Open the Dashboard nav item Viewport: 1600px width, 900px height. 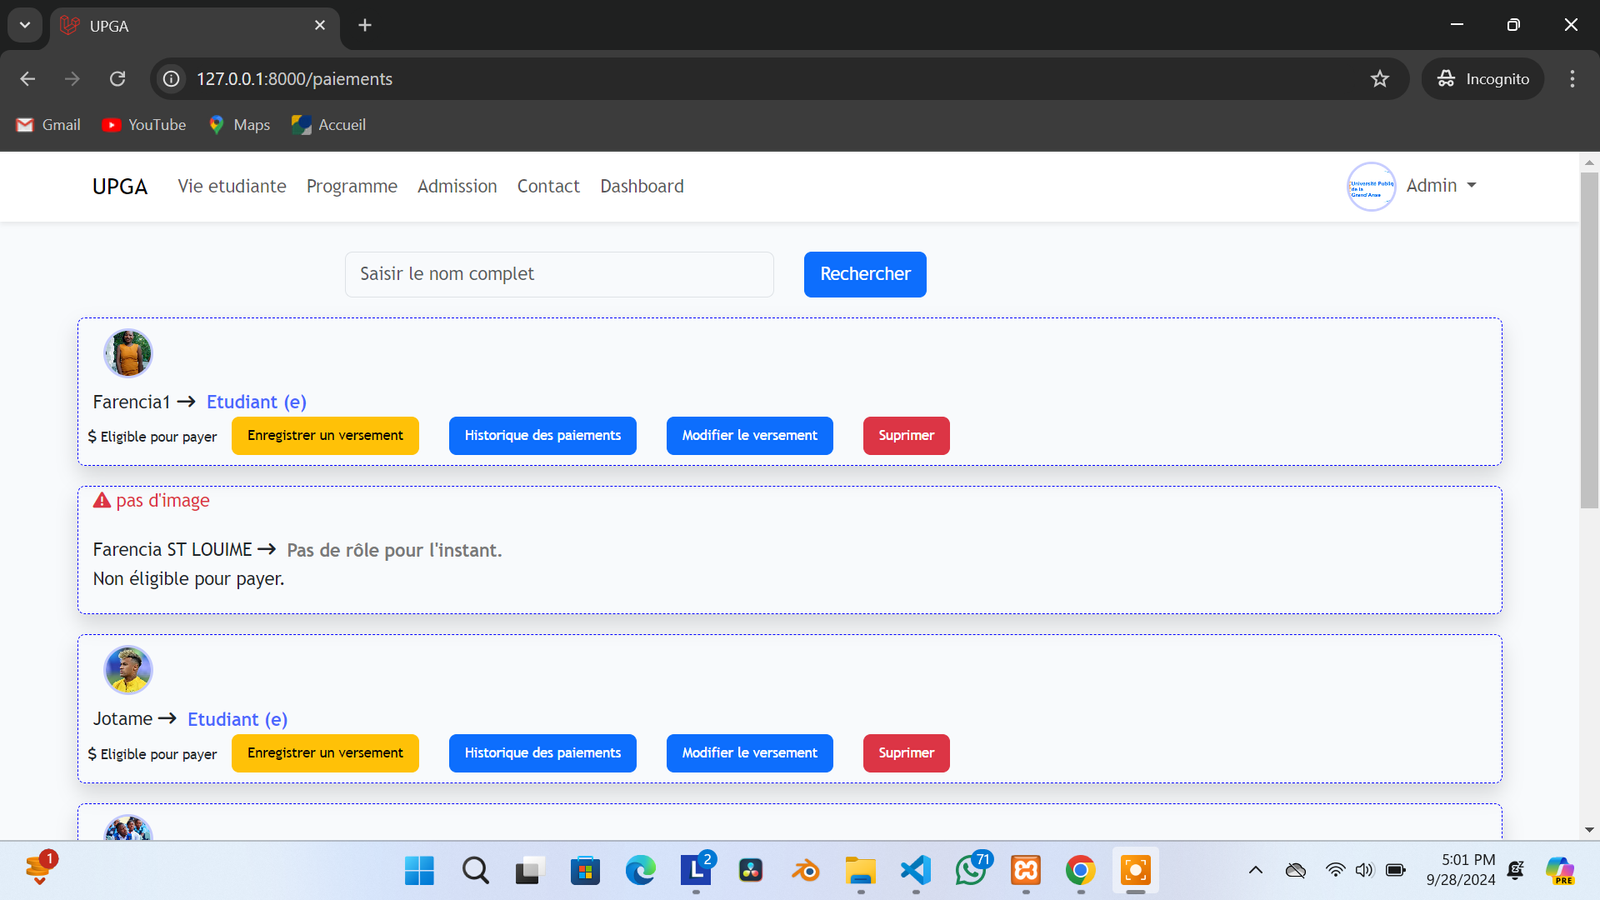pyautogui.click(x=642, y=186)
